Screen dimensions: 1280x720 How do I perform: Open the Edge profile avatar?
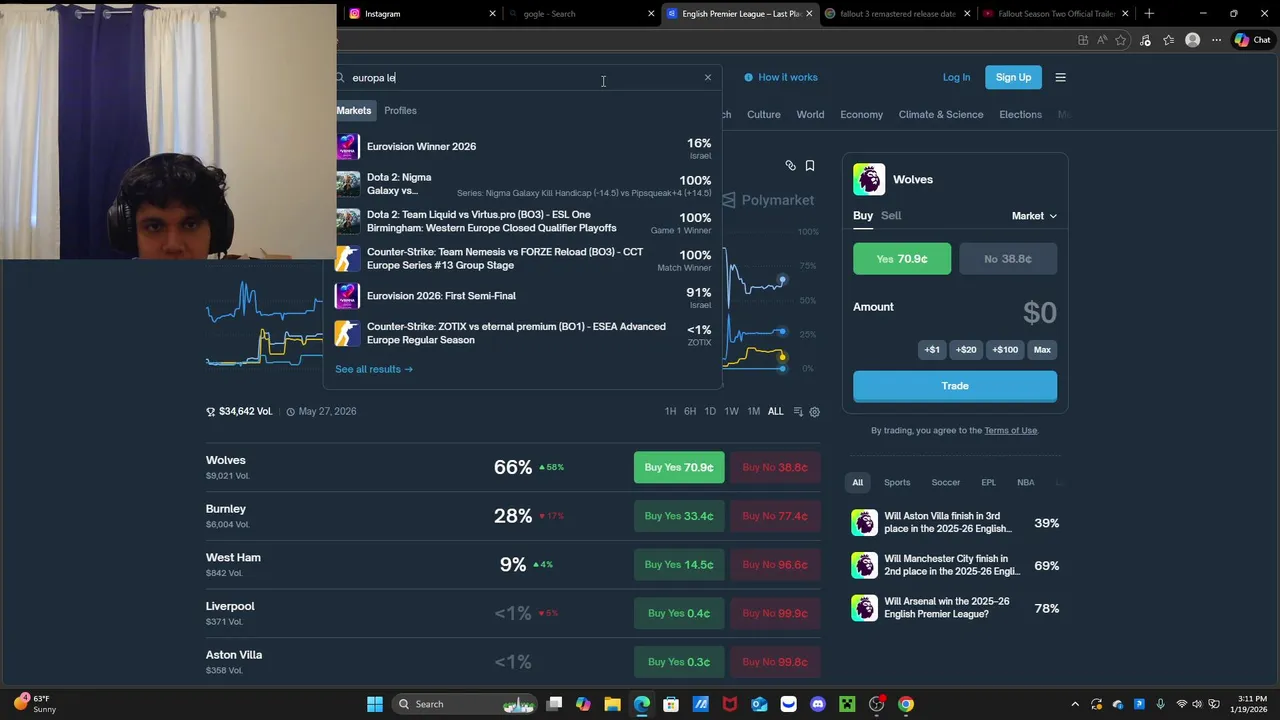pos(1192,40)
